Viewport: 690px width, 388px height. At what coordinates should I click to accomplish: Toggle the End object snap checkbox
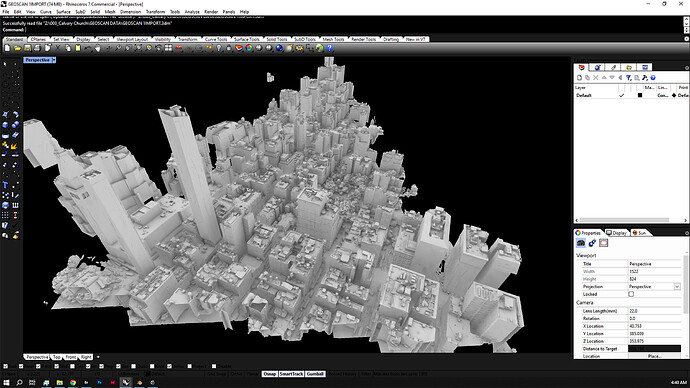pyautogui.click(x=5, y=366)
